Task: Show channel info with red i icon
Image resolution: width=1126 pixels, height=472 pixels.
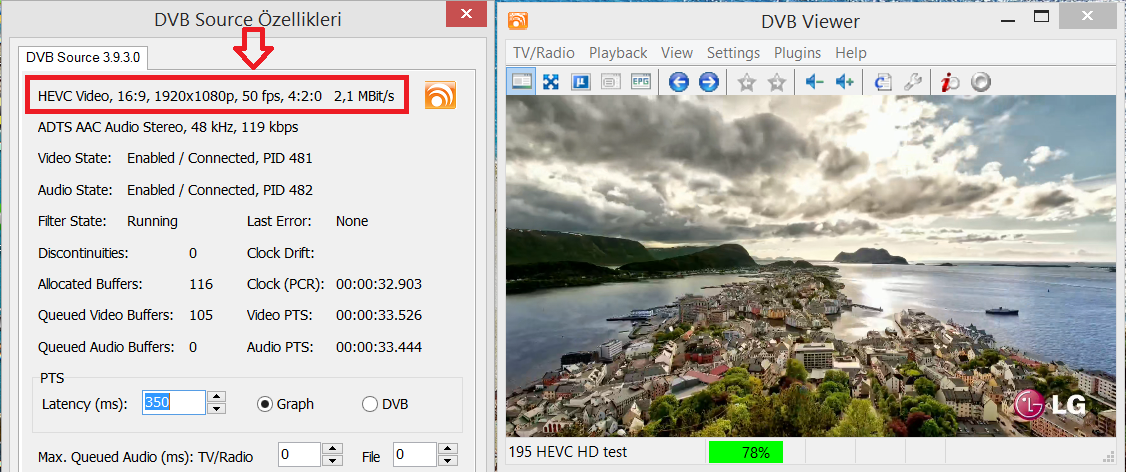Action: coord(950,82)
